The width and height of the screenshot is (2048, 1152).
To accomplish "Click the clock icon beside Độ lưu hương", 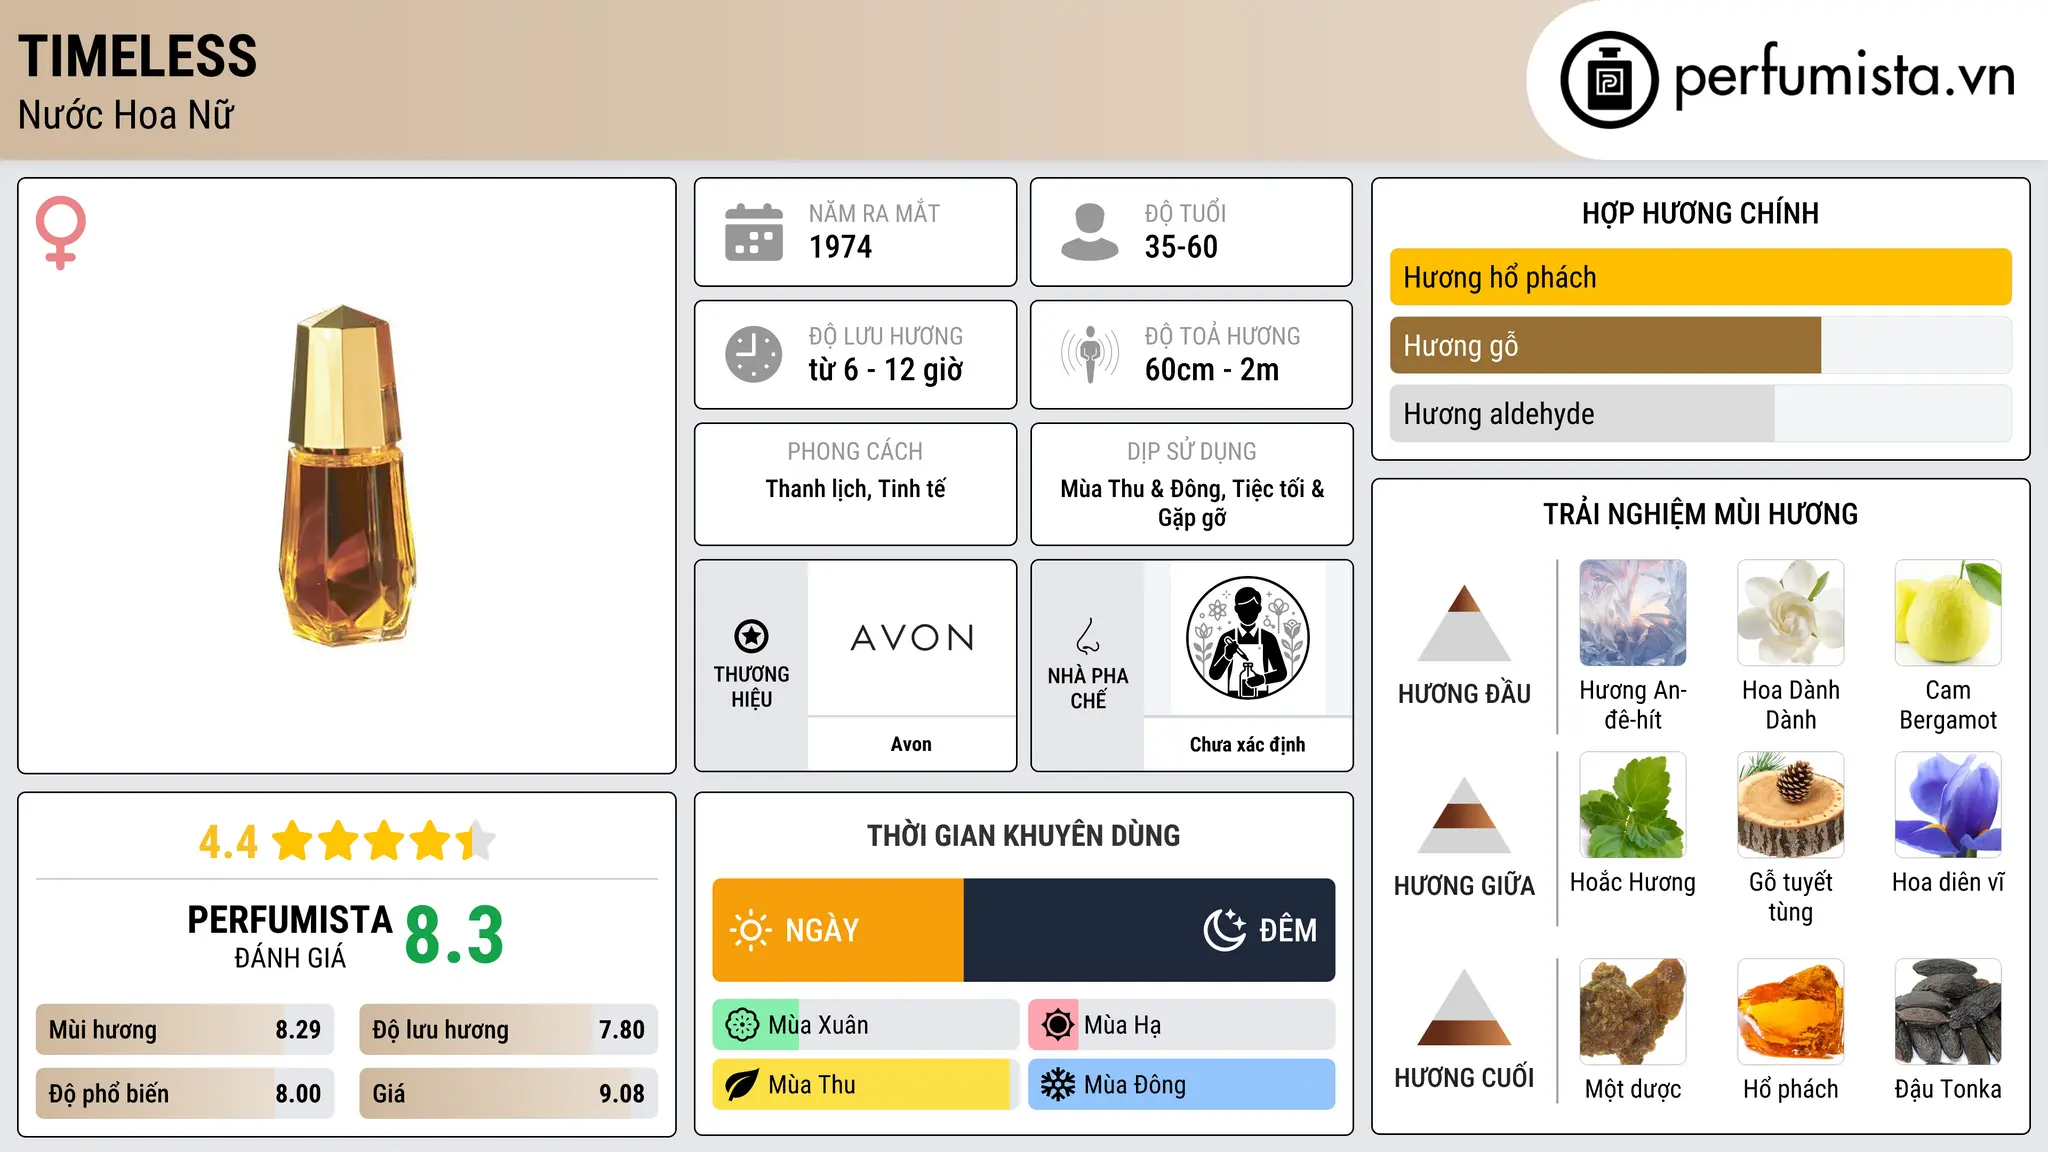I will pos(754,354).
